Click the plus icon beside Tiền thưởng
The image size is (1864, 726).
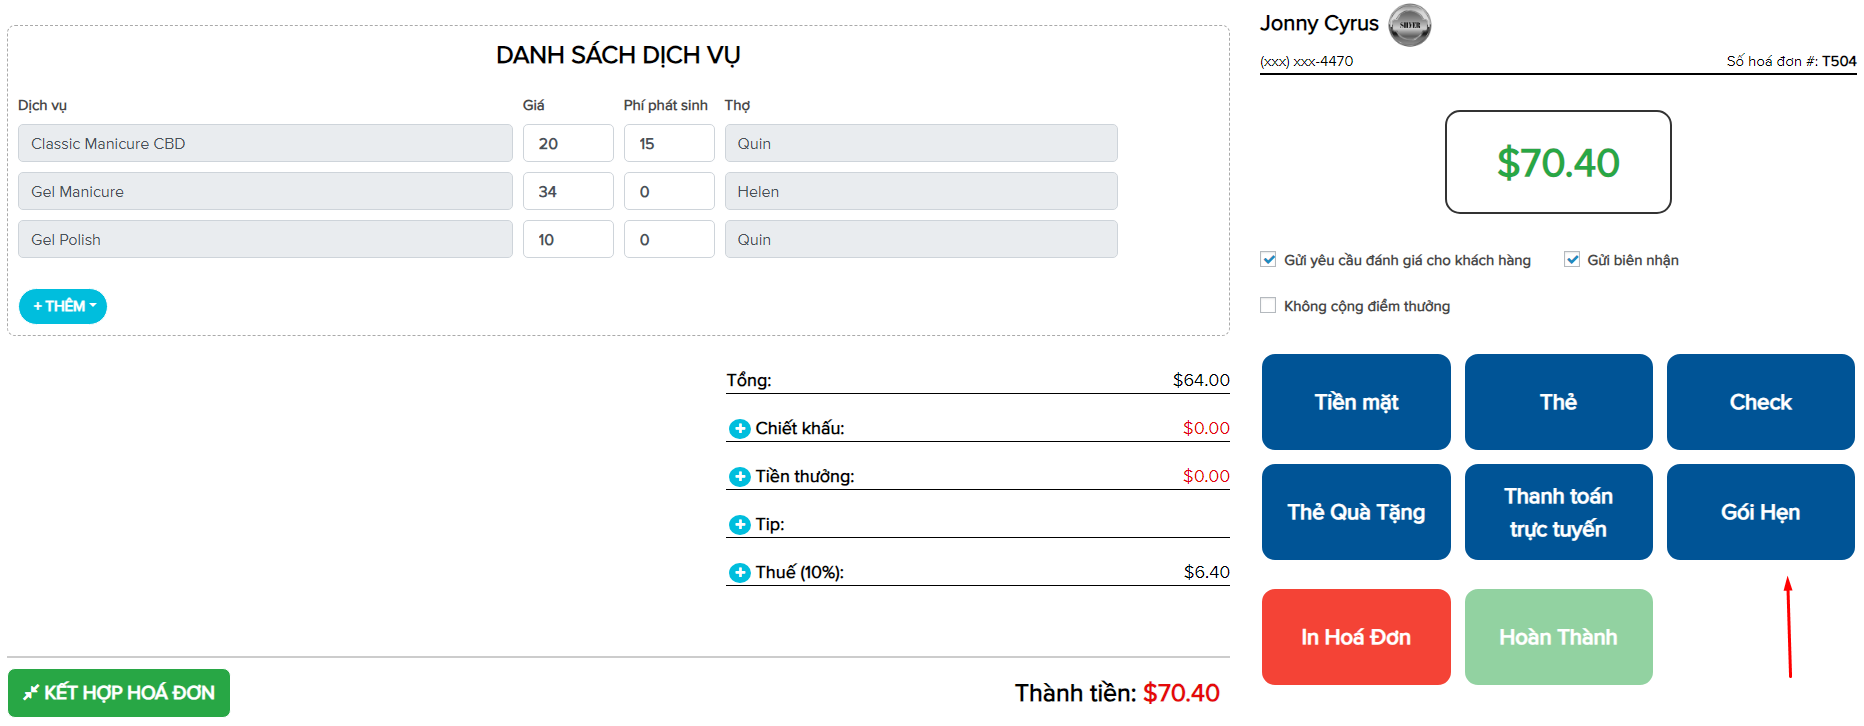click(739, 477)
